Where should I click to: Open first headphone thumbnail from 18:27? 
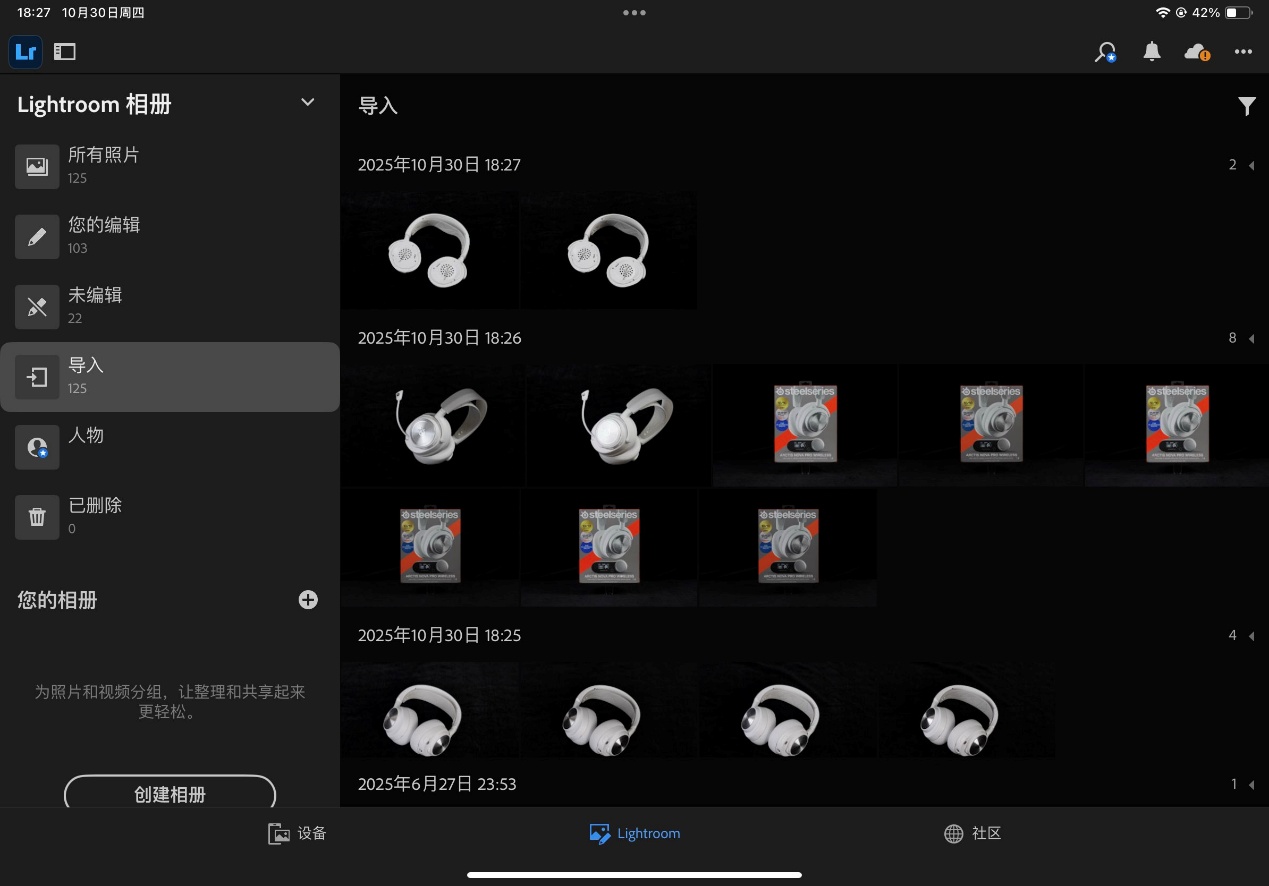click(x=429, y=250)
